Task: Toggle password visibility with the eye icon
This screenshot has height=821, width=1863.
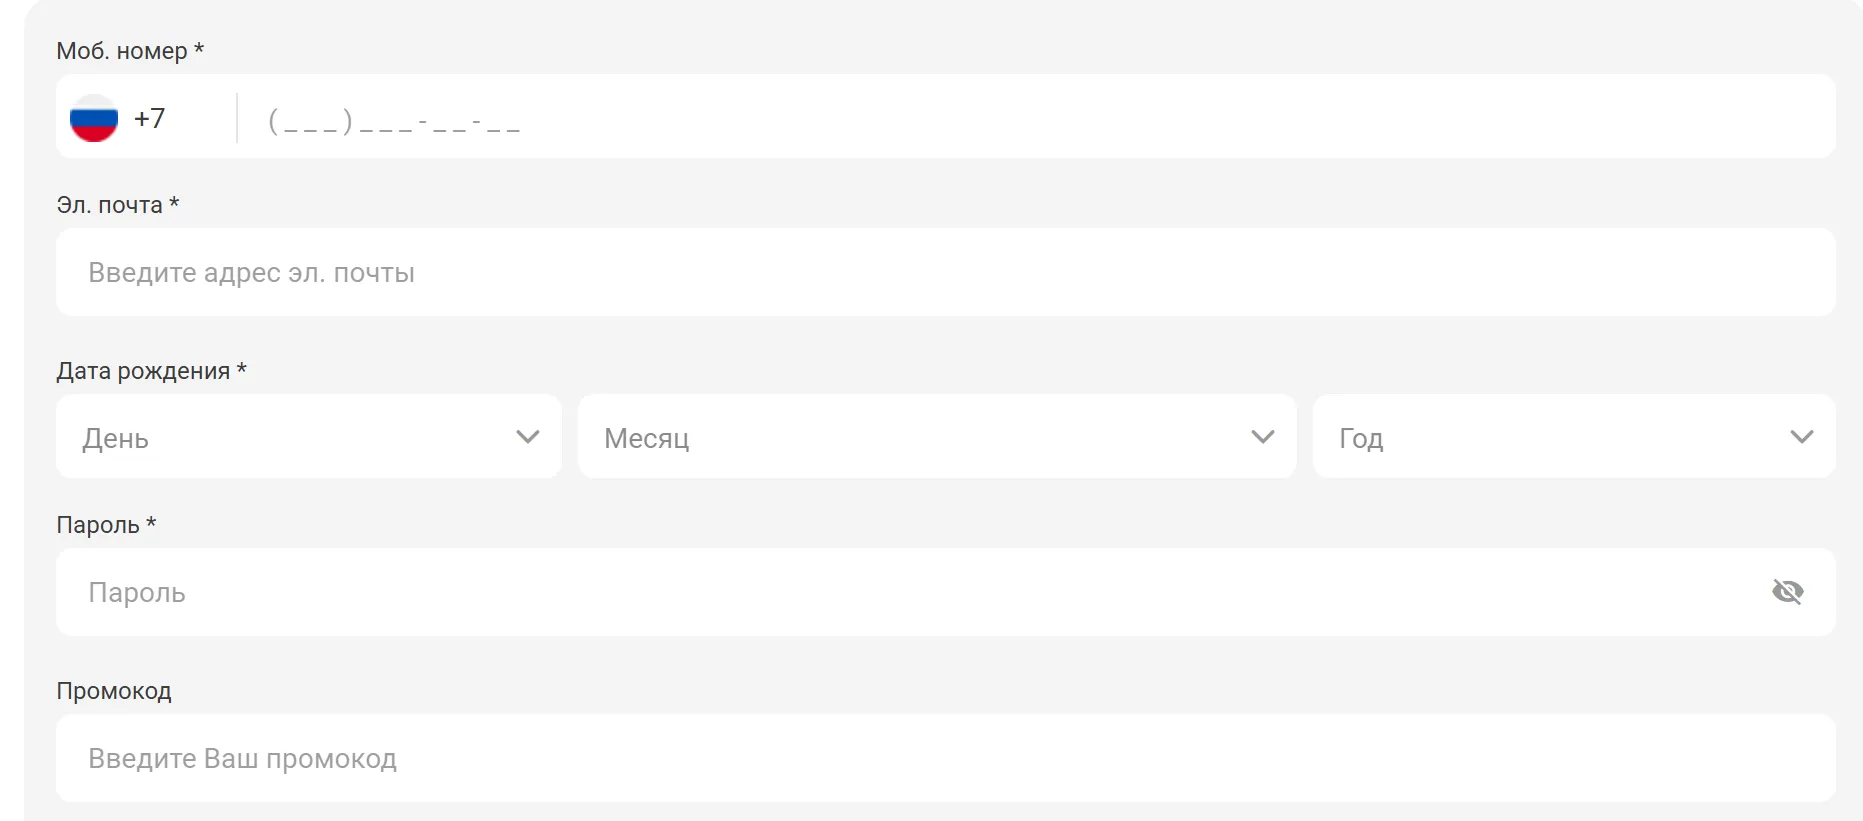Action: [1787, 592]
